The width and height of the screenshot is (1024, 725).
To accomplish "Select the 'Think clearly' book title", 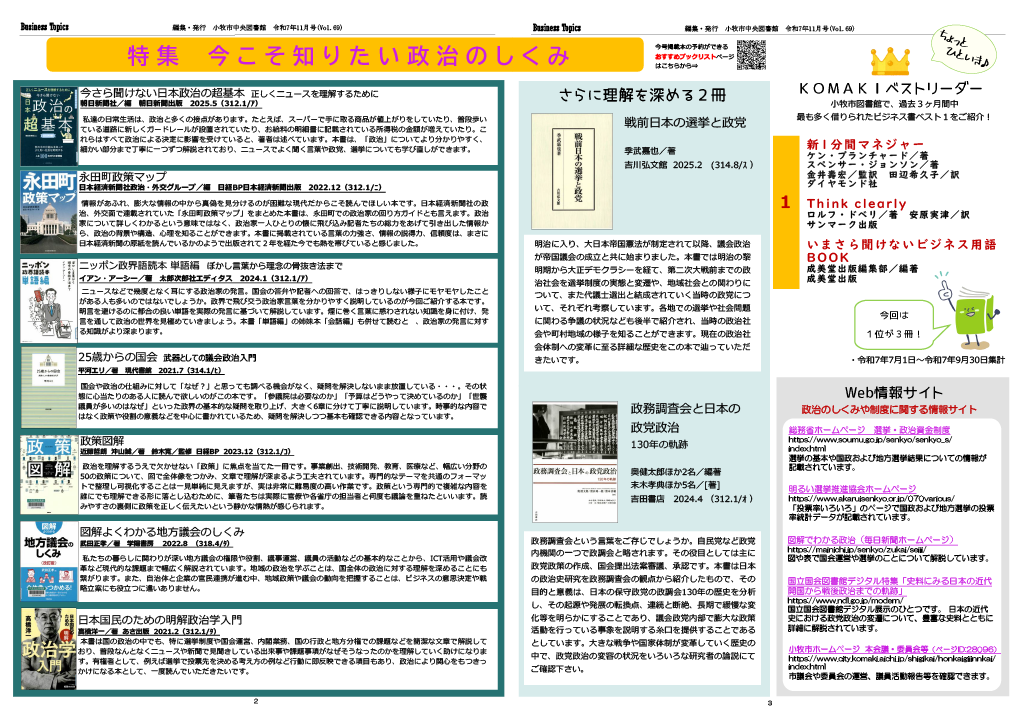I will coord(857,204).
